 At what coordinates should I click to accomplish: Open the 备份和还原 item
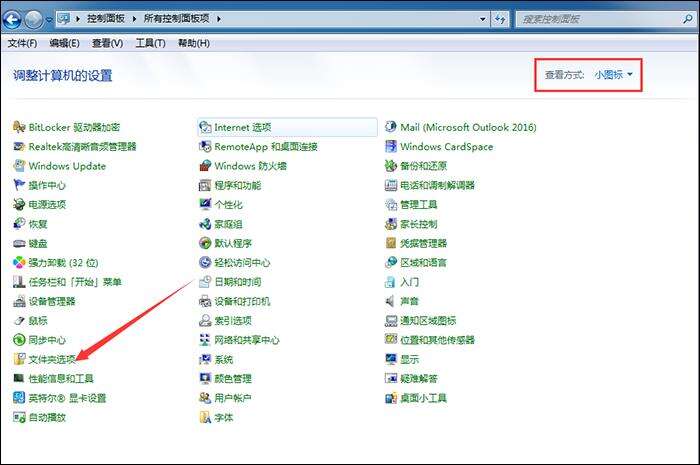[x=423, y=166]
